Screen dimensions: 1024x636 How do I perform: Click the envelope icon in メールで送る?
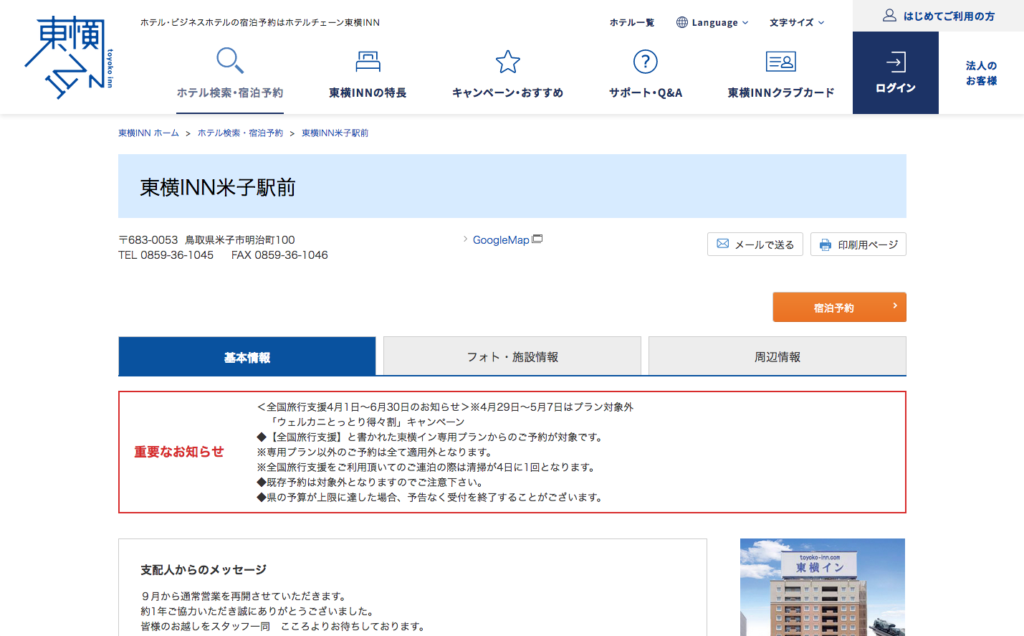[722, 244]
